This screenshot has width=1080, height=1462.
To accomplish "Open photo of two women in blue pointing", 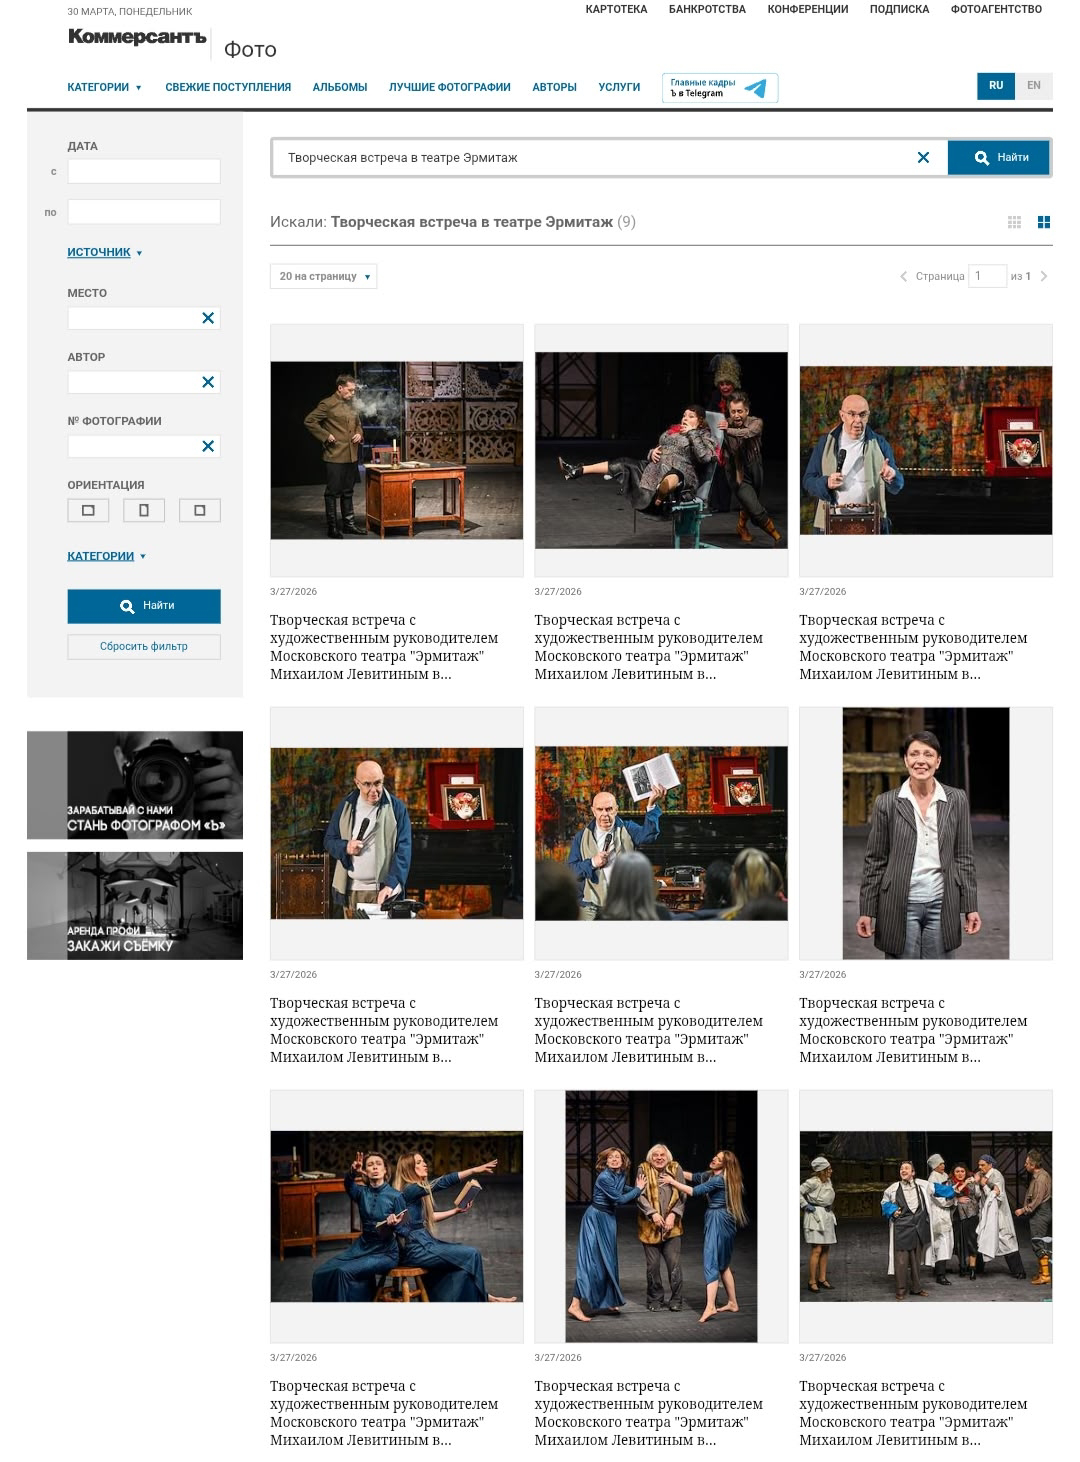I will pyautogui.click(x=397, y=1216).
